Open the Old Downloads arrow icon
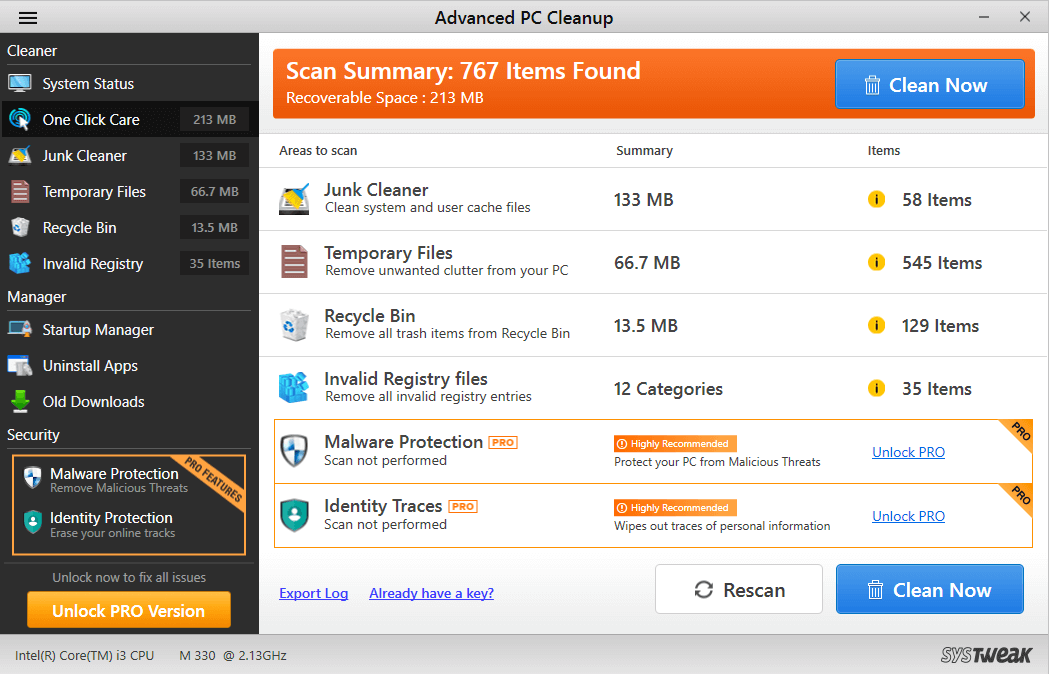This screenshot has height=674, width=1049. [20, 401]
